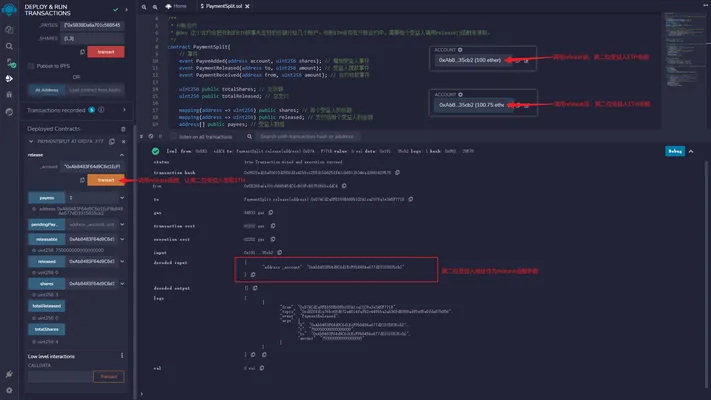
Task: Call the totalReleased function button
Action: click(x=47, y=306)
